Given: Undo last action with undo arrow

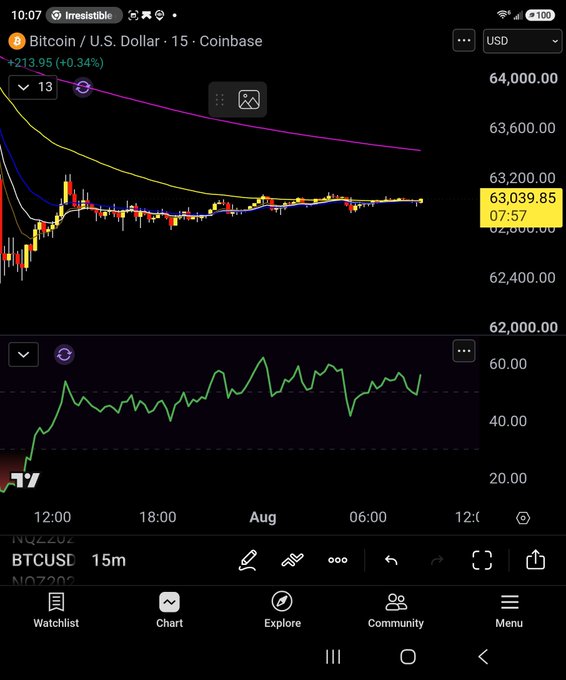Looking at the screenshot, I should (x=391, y=560).
